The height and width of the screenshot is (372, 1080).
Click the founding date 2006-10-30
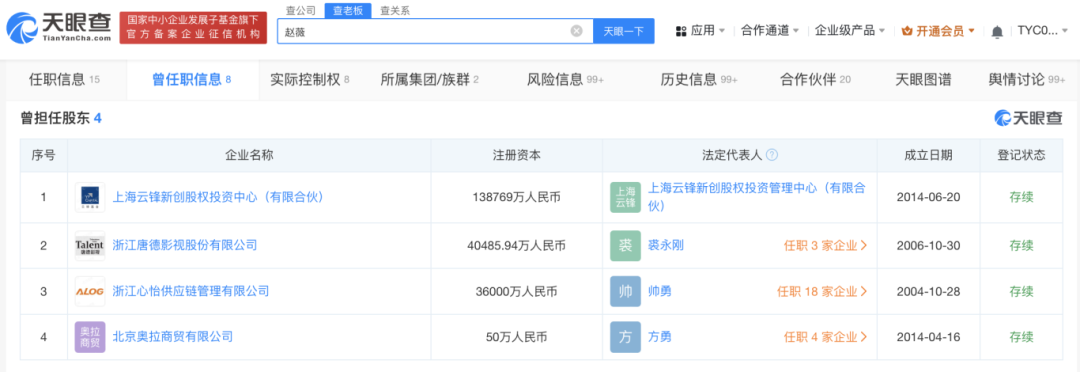point(928,245)
